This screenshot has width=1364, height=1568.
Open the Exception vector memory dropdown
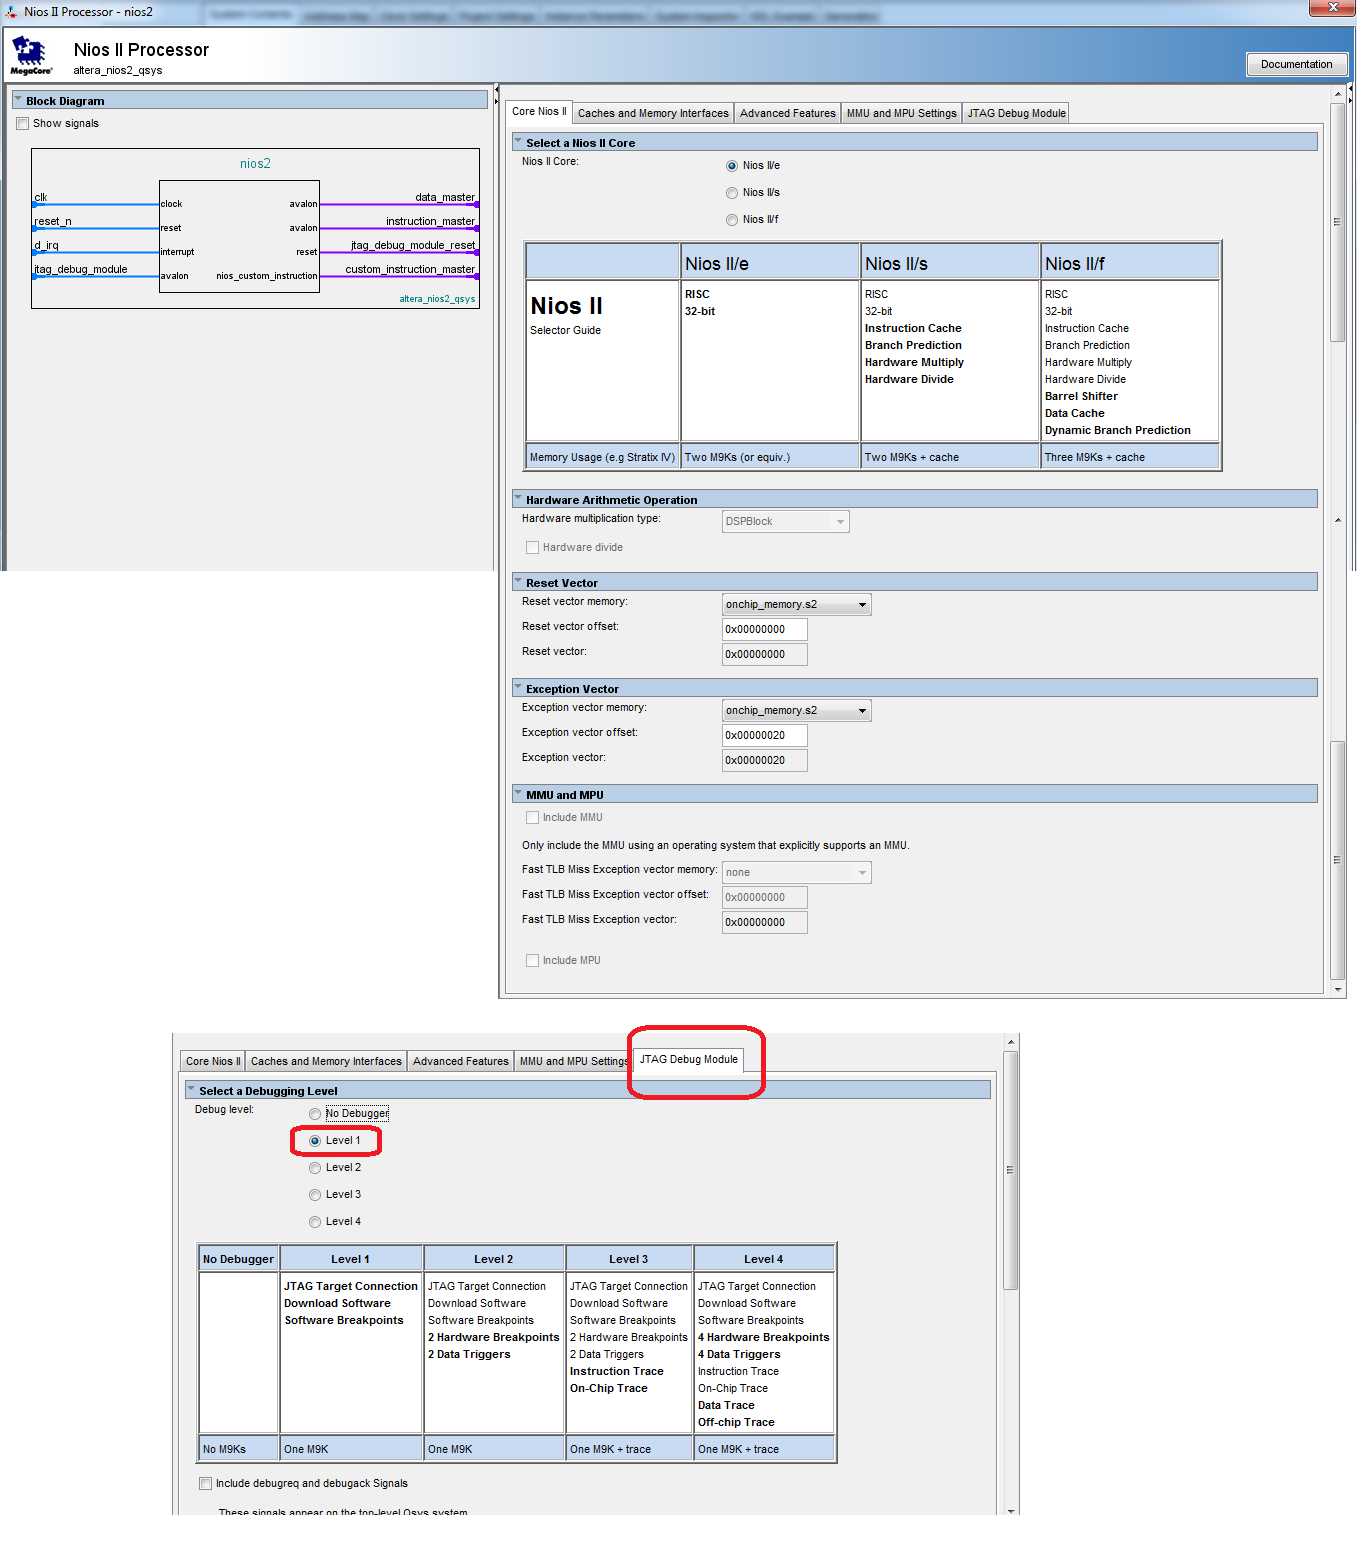[x=796, y=711]
